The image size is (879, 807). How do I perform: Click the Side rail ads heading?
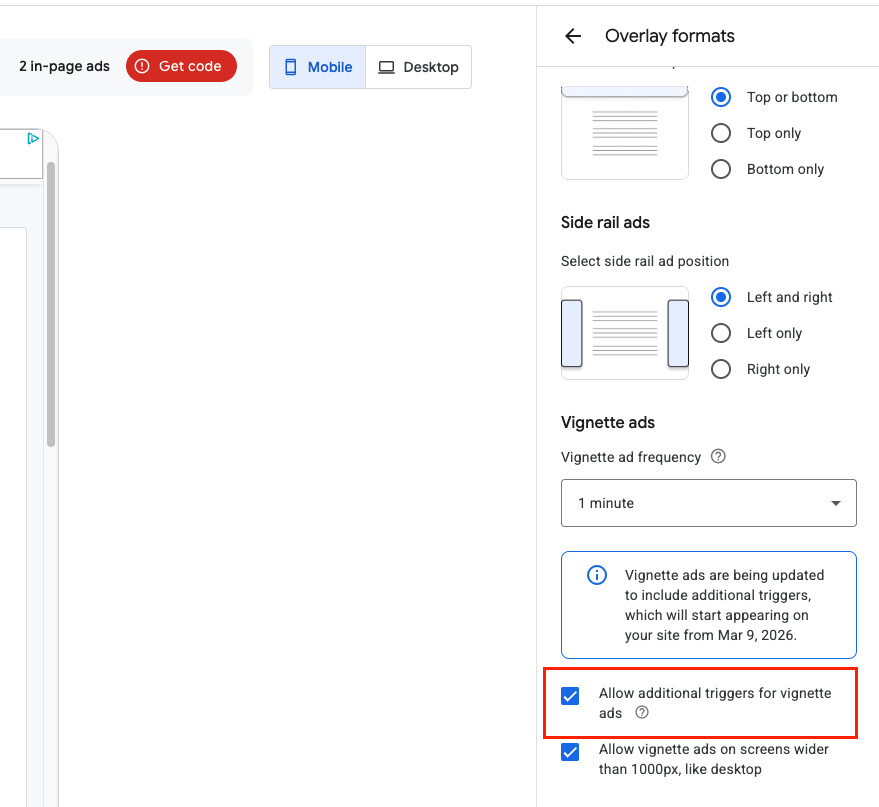pos(605,222)
